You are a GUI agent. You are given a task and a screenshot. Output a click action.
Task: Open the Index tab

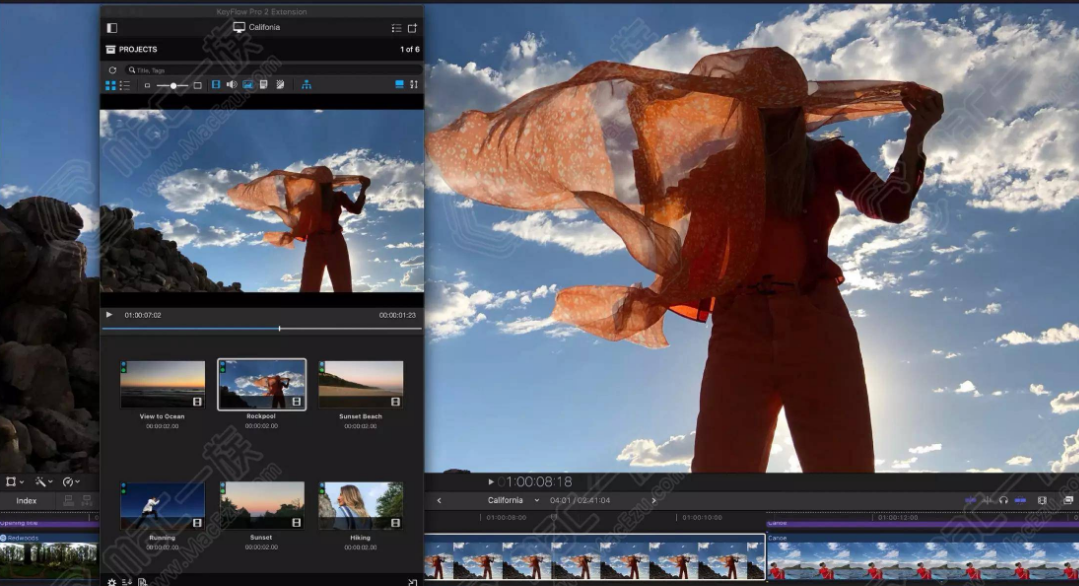pyautogui.click(x=26, y=501)
